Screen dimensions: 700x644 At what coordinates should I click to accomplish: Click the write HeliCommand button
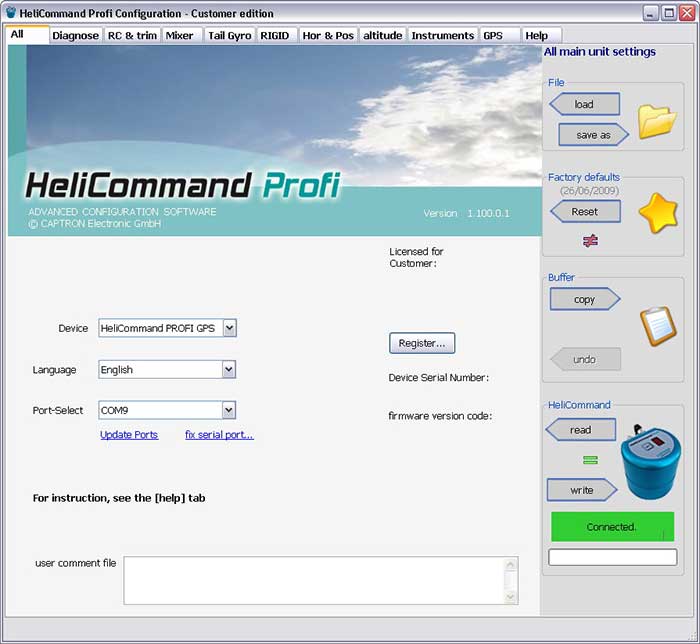pyautogui.click(x=582, y=490)
